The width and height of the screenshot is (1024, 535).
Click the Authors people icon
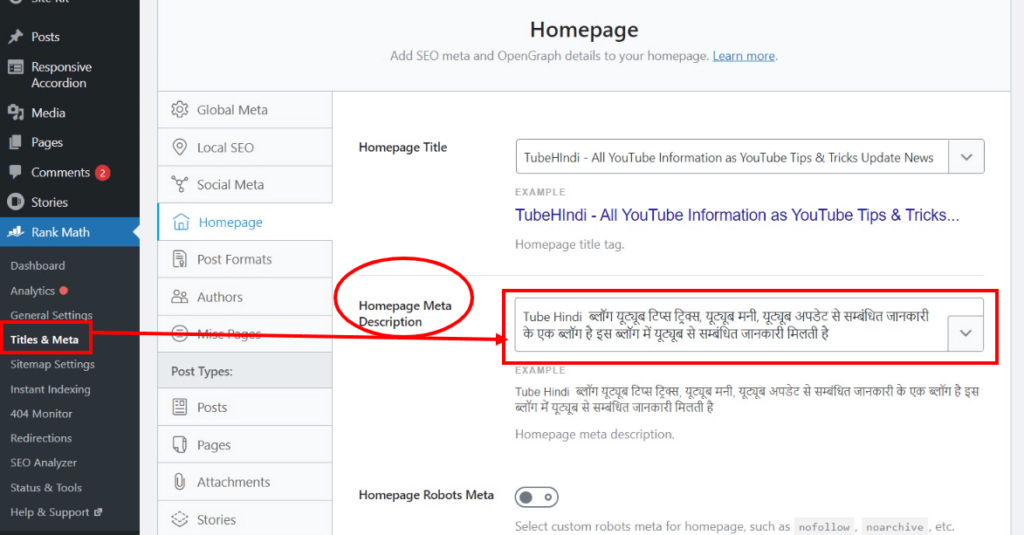[x=180, y=297]
